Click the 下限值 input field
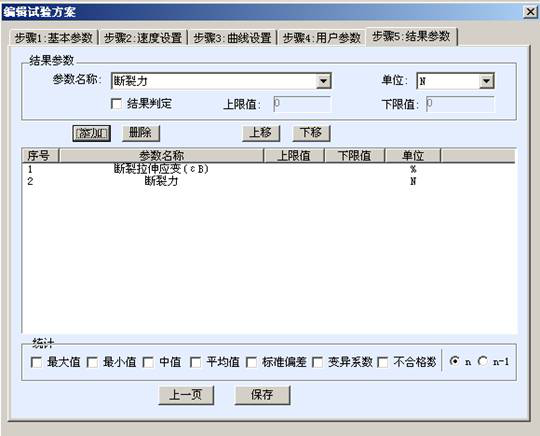 point(460,104)
